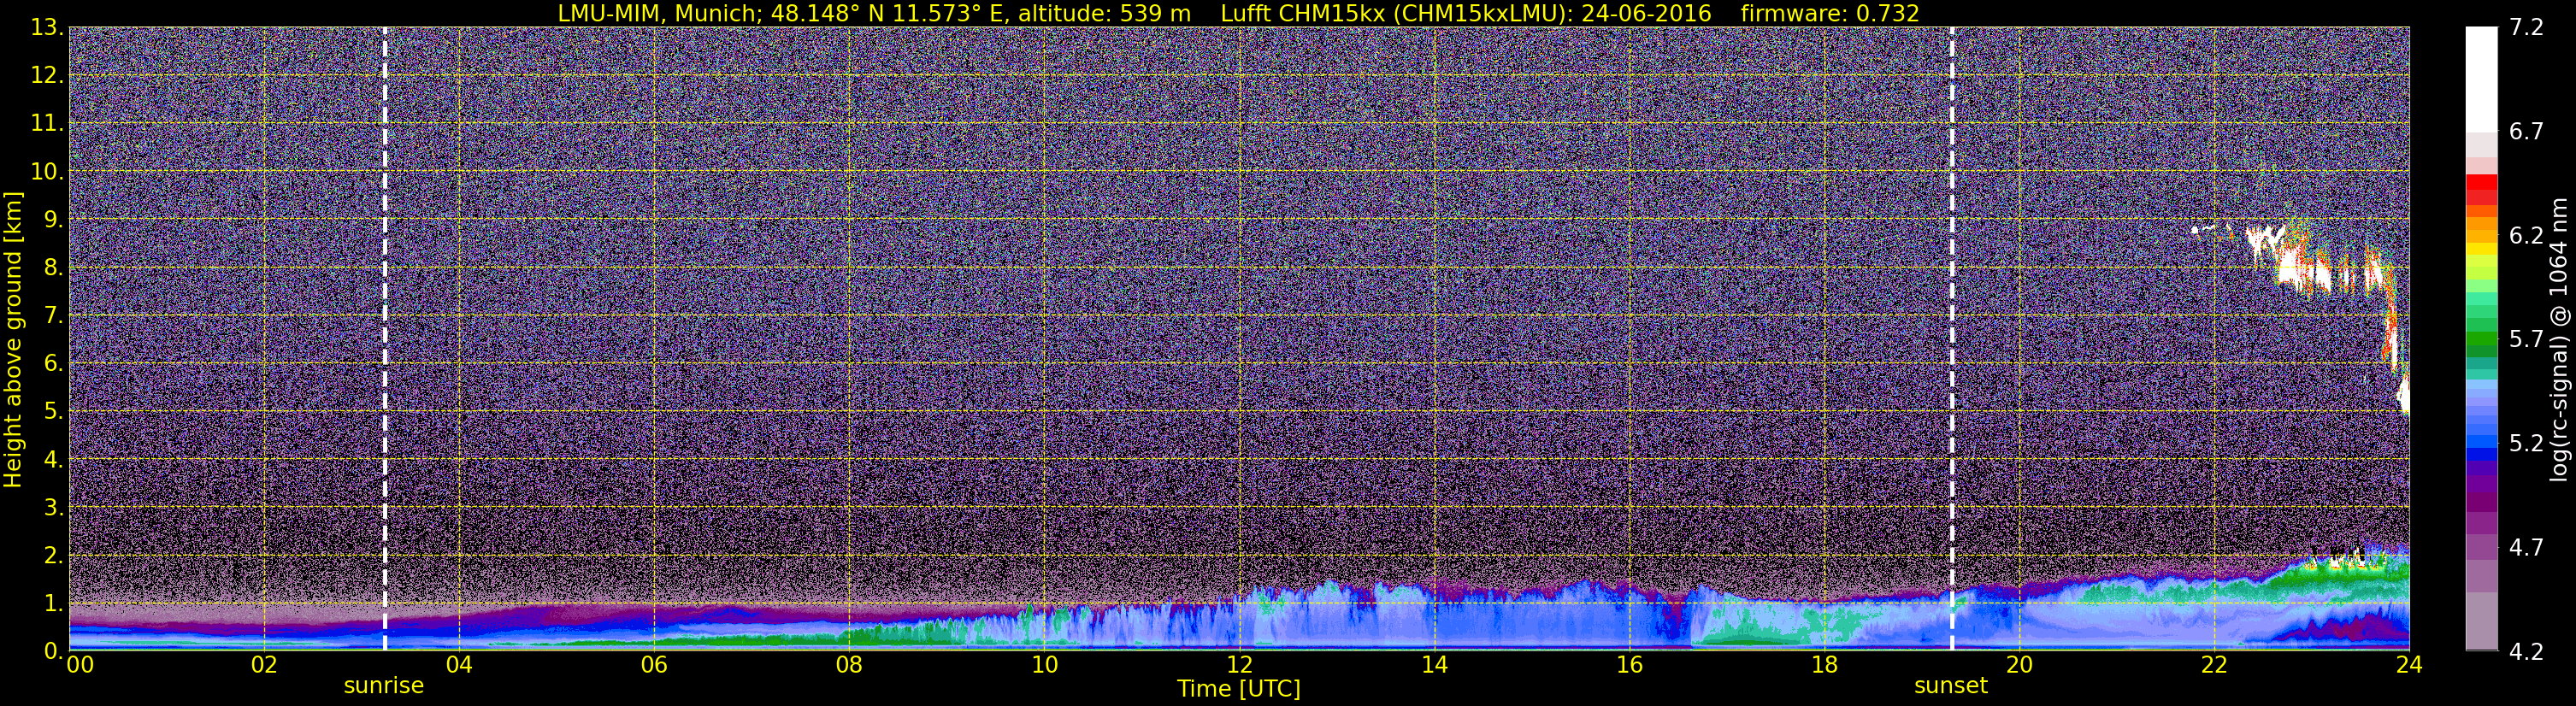The height and width of the screenshot is (706, 2576).
Task: Click the grey band at bottom of colorbar
Action: (2481, 620)
